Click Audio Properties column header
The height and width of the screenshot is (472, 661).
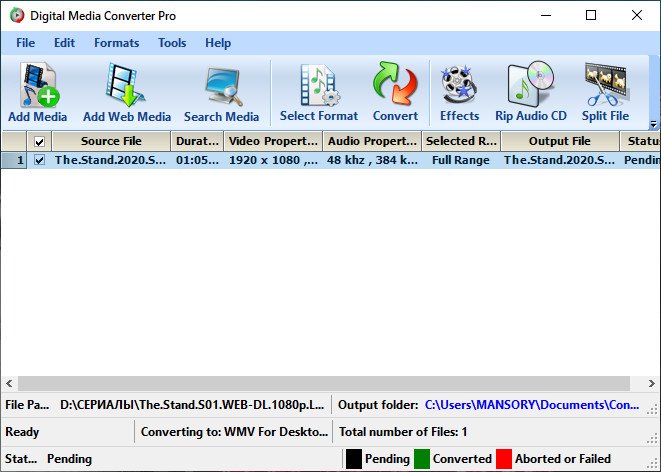pyautogui.click(x=372, y=141)
